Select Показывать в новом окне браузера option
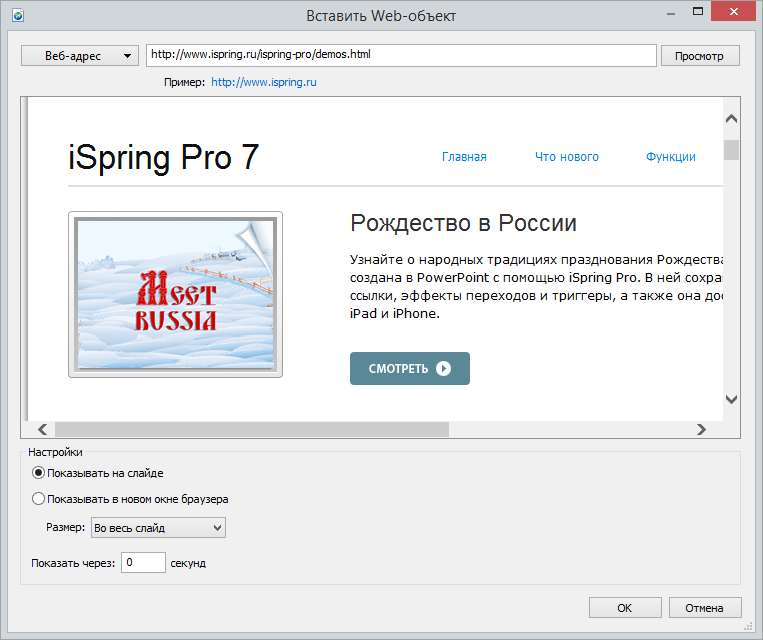Viewport: 763px width, 640px height. [130, 499]
